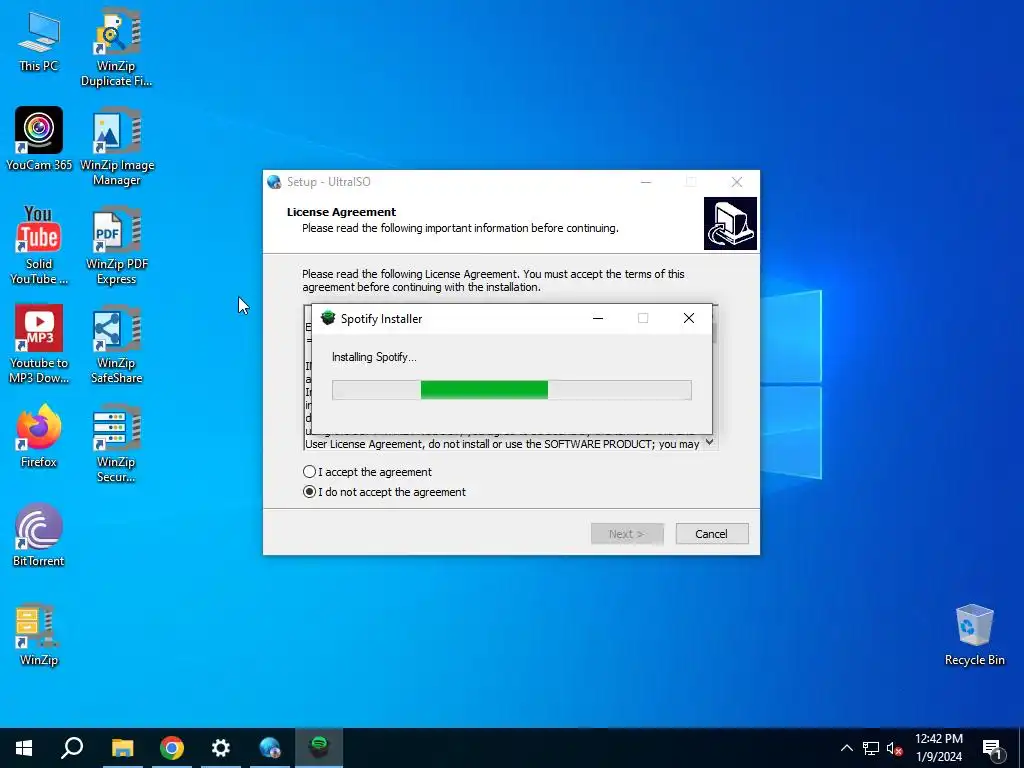Open the notification center icon
Viewport: 1024px width, 768px height.
991,748
